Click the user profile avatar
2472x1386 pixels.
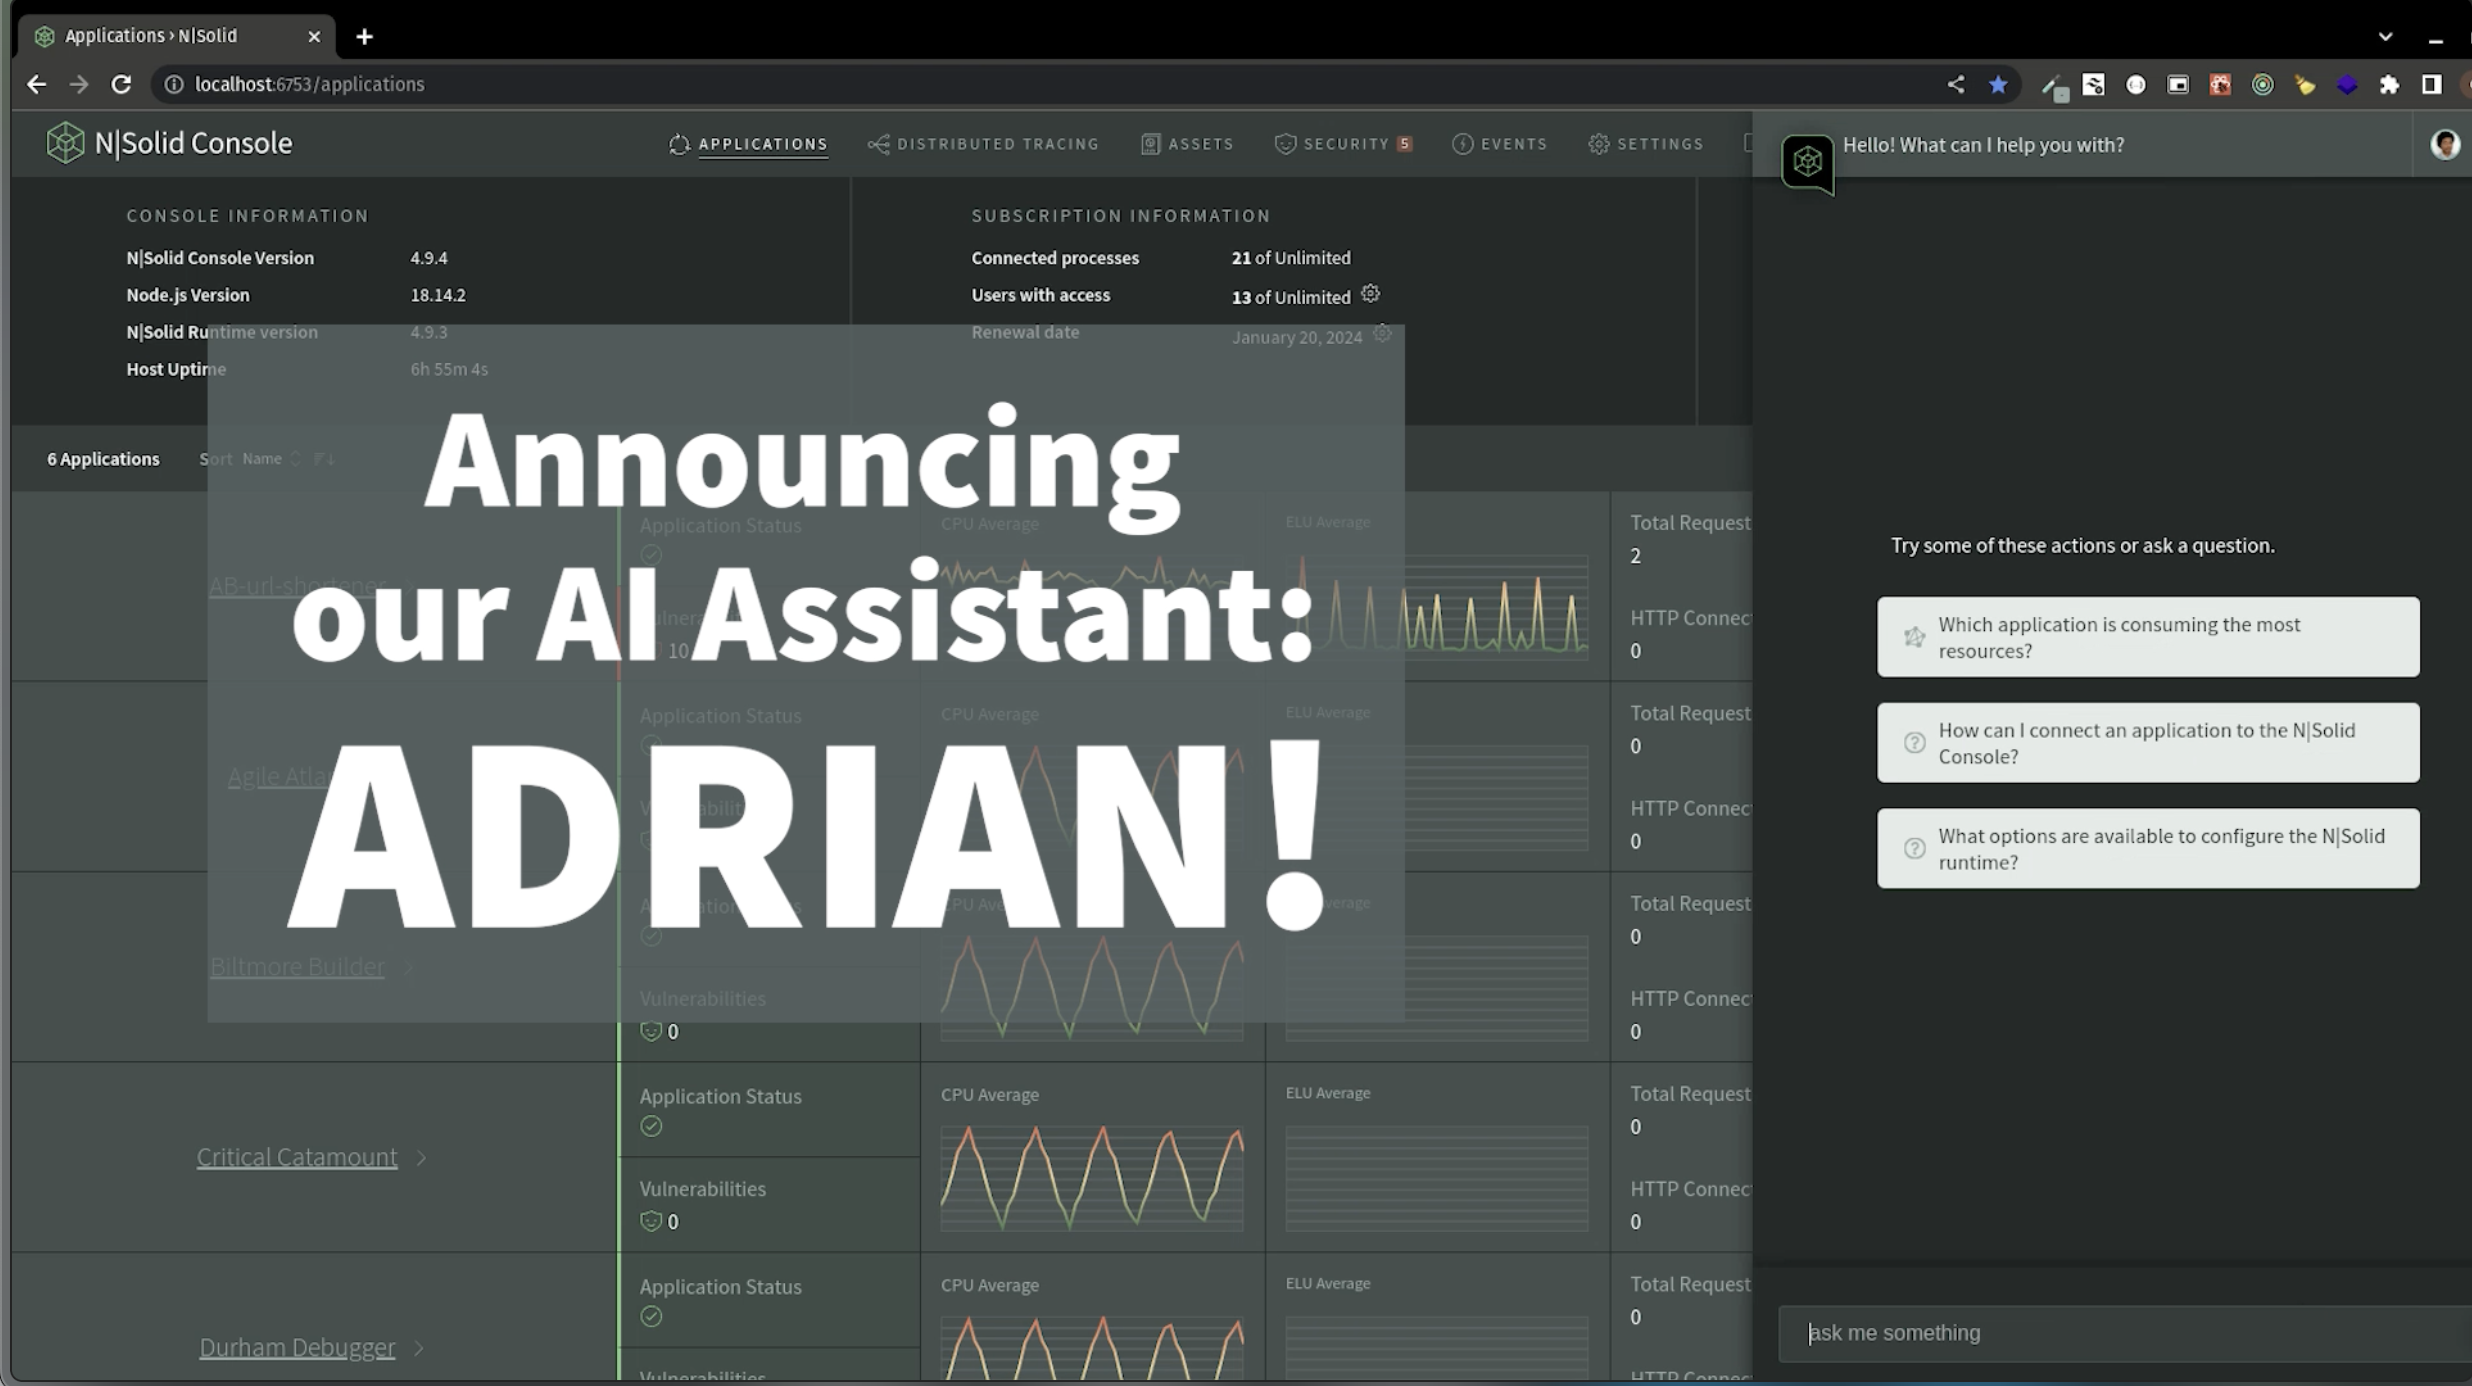coord(2444,145)
